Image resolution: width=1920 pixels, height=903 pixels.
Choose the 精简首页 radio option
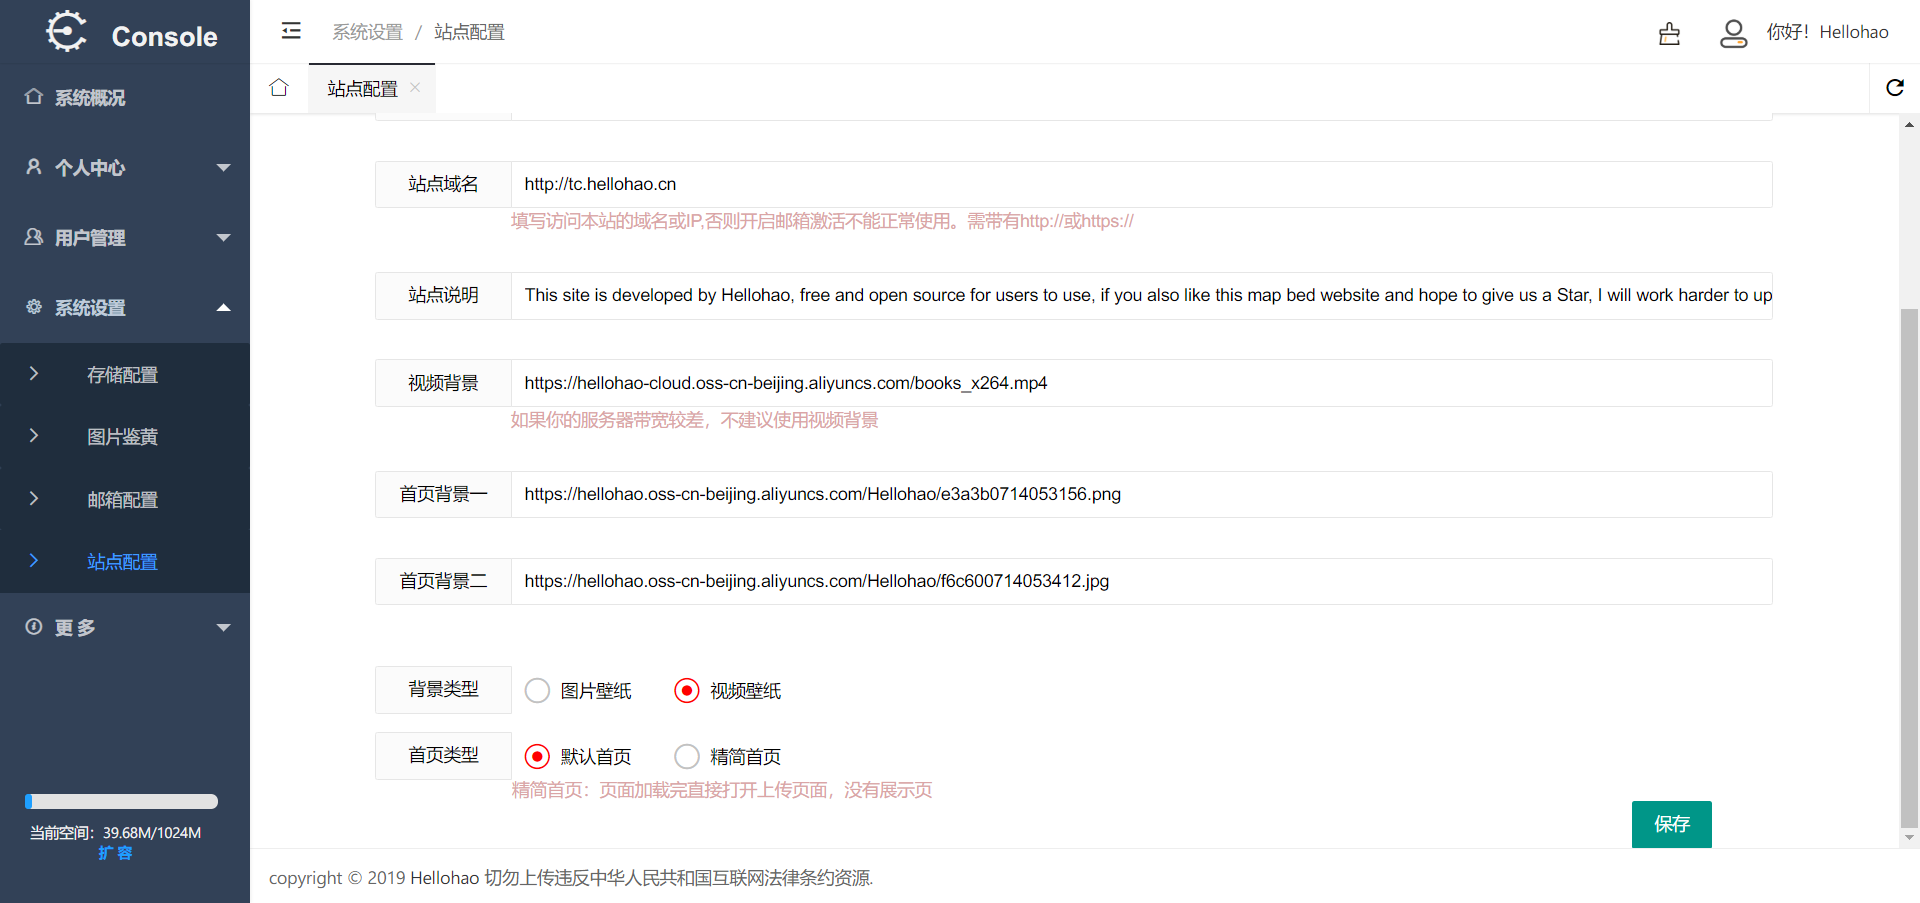coord(687,757)
